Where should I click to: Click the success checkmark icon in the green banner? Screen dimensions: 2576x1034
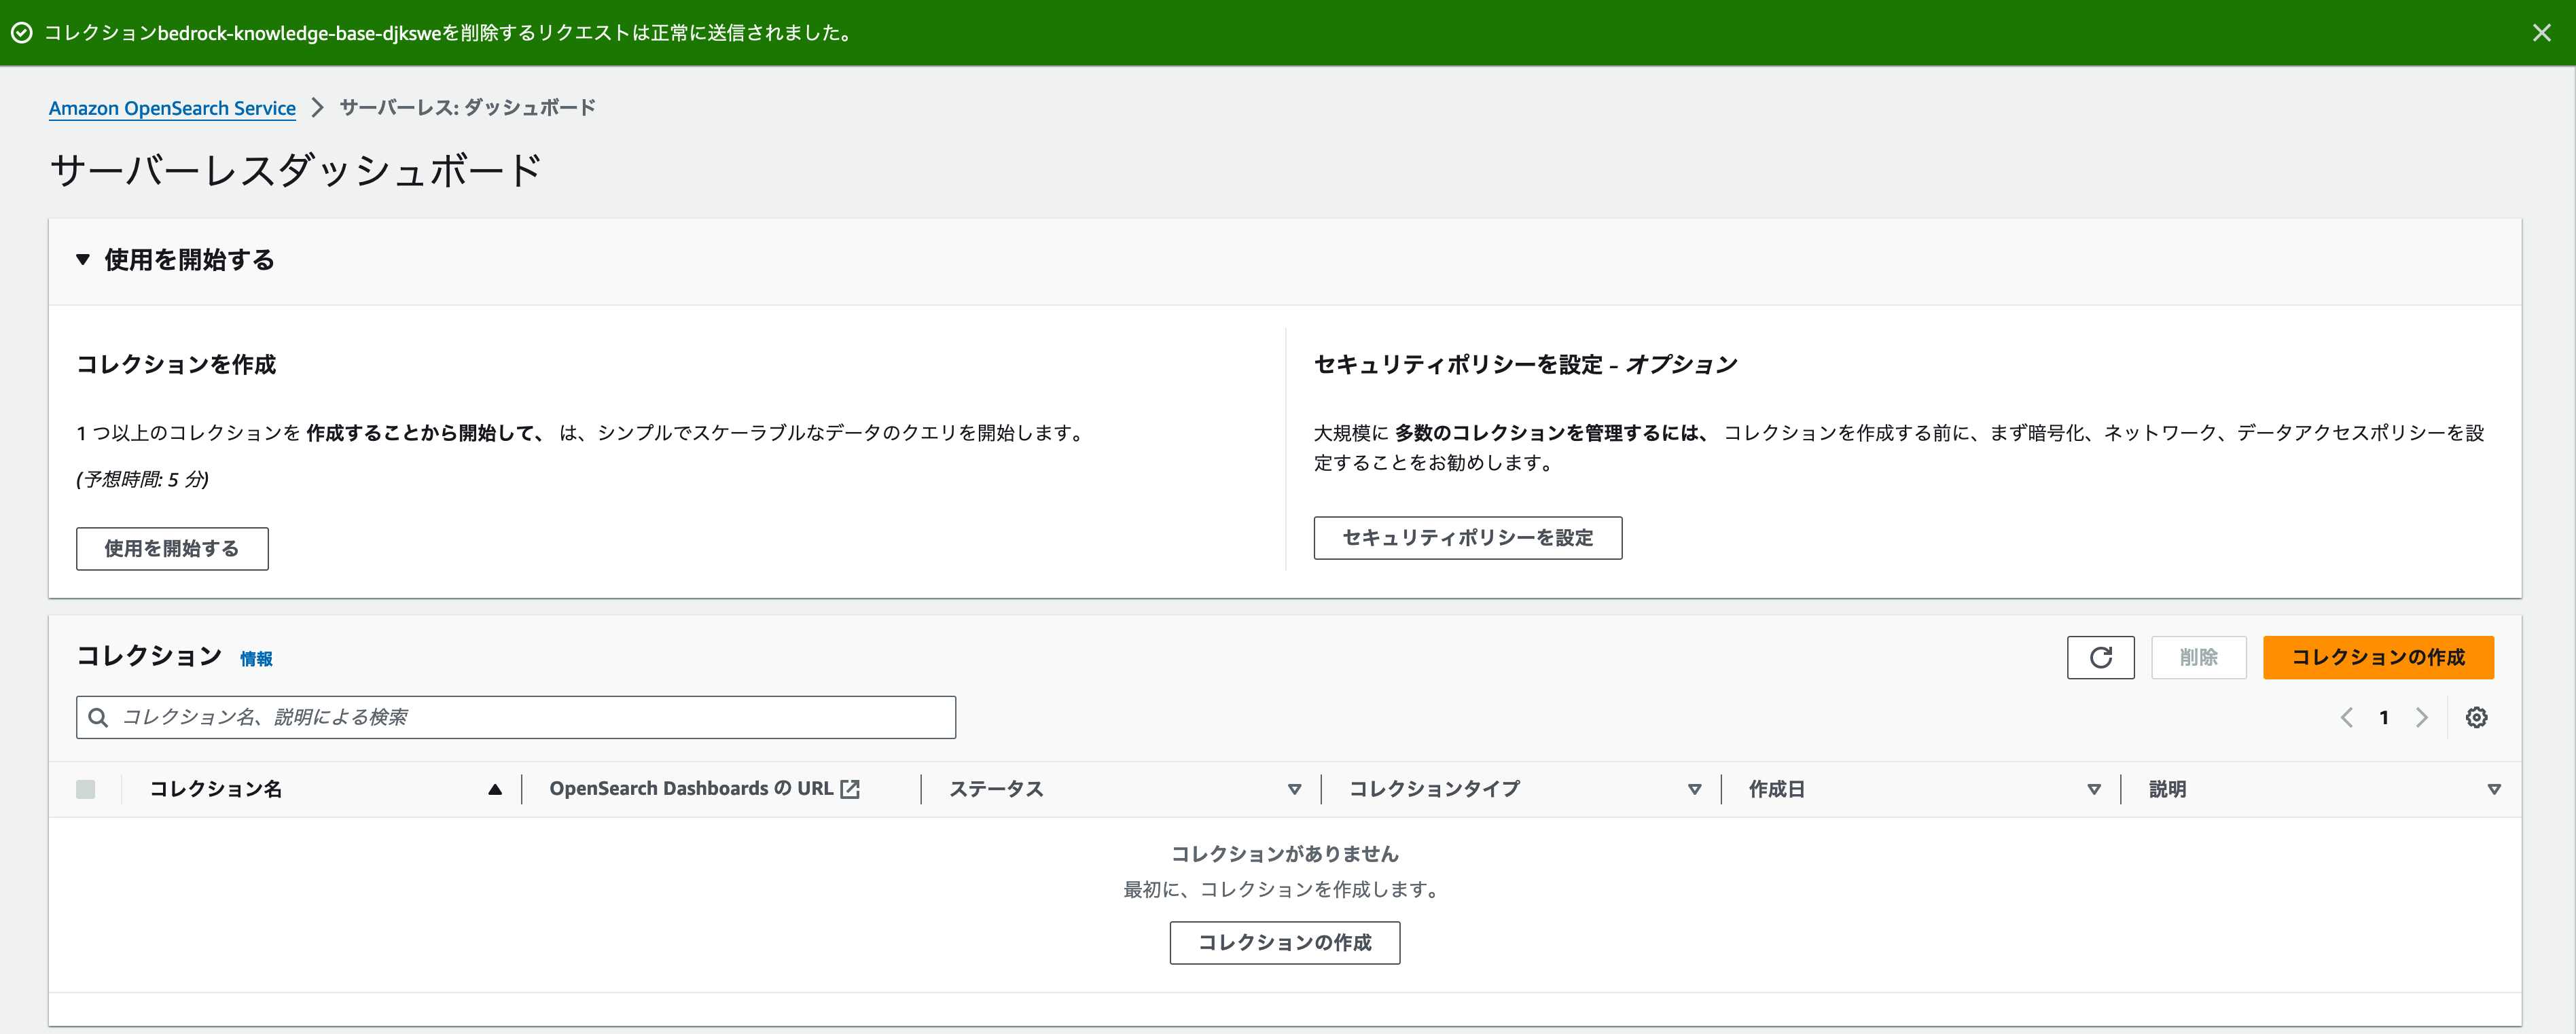click(x=21, y=32)
